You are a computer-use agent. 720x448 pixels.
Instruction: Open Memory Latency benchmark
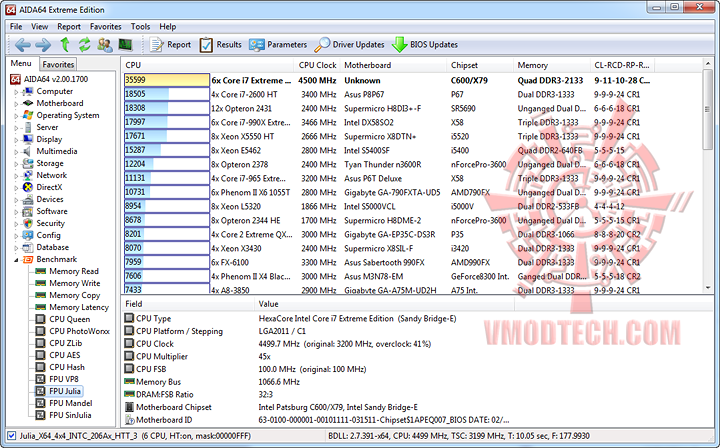79,307
